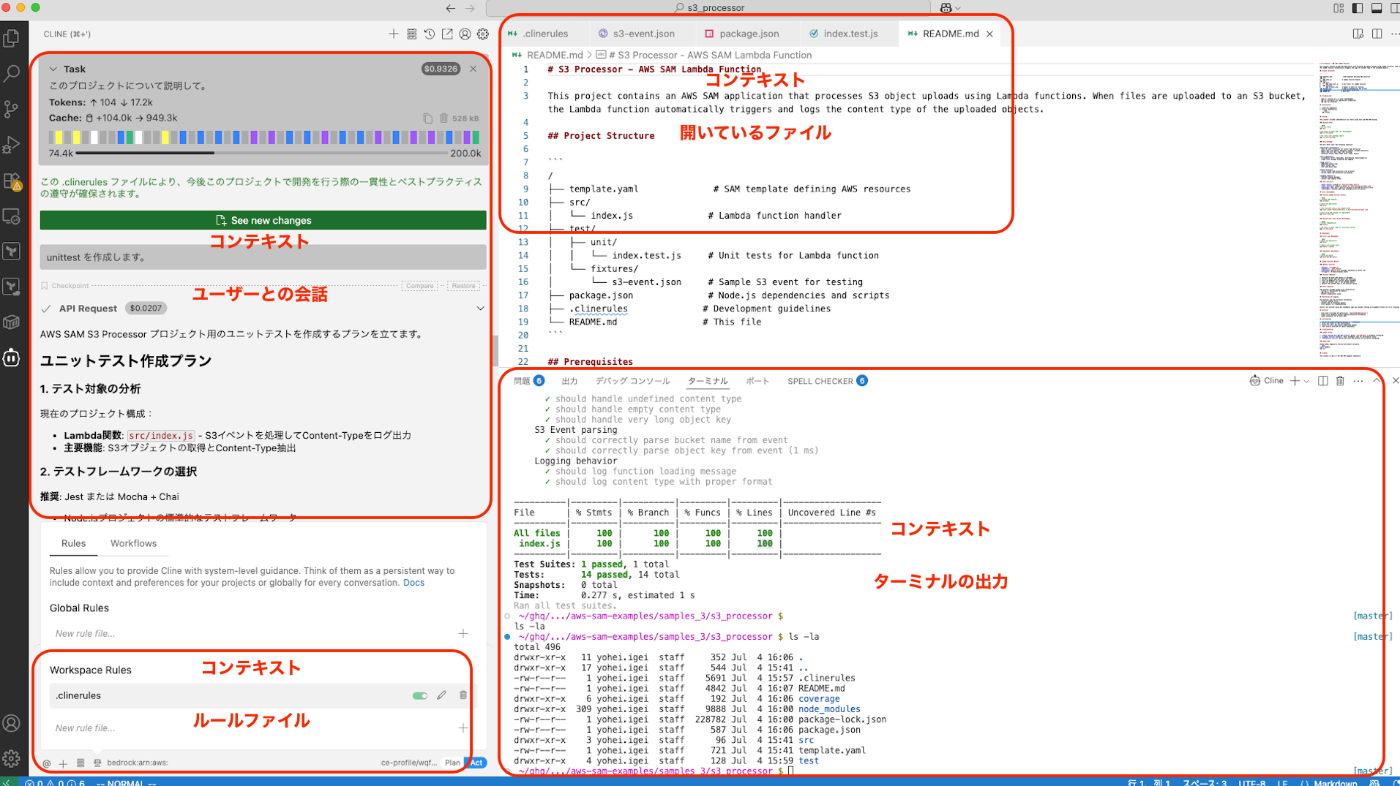Open the Extensions view with warning badge

click(12, 181)
